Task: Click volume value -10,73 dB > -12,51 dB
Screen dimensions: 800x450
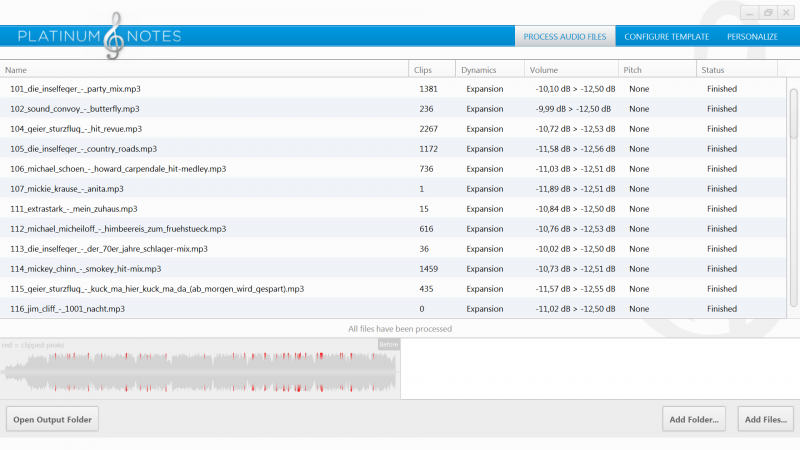Action: 576,268
